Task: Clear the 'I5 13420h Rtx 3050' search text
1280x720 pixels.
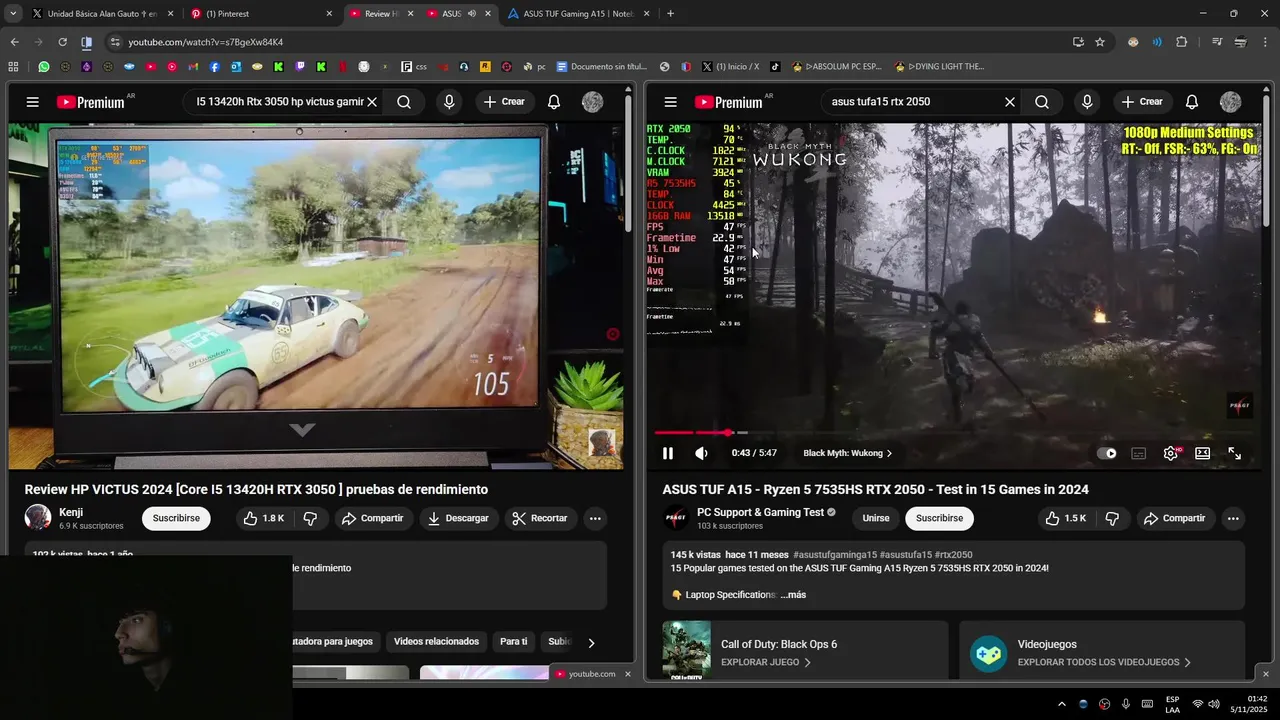Action: coord(372,102)
